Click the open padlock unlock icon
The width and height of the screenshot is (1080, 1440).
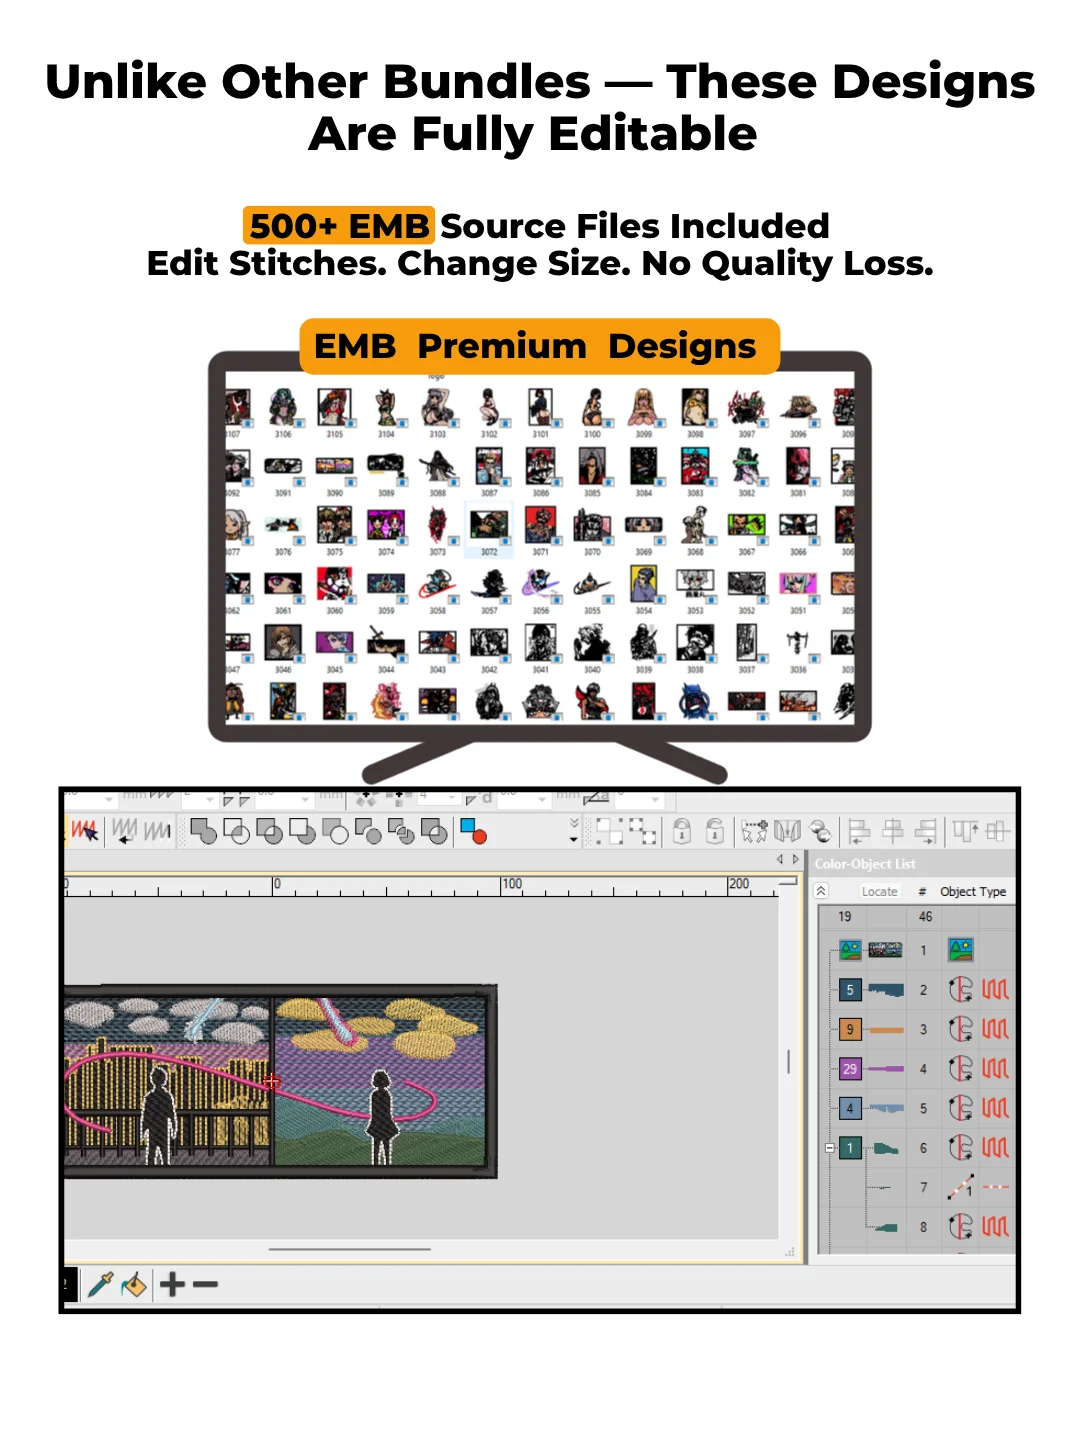click(x=715, y=831)
